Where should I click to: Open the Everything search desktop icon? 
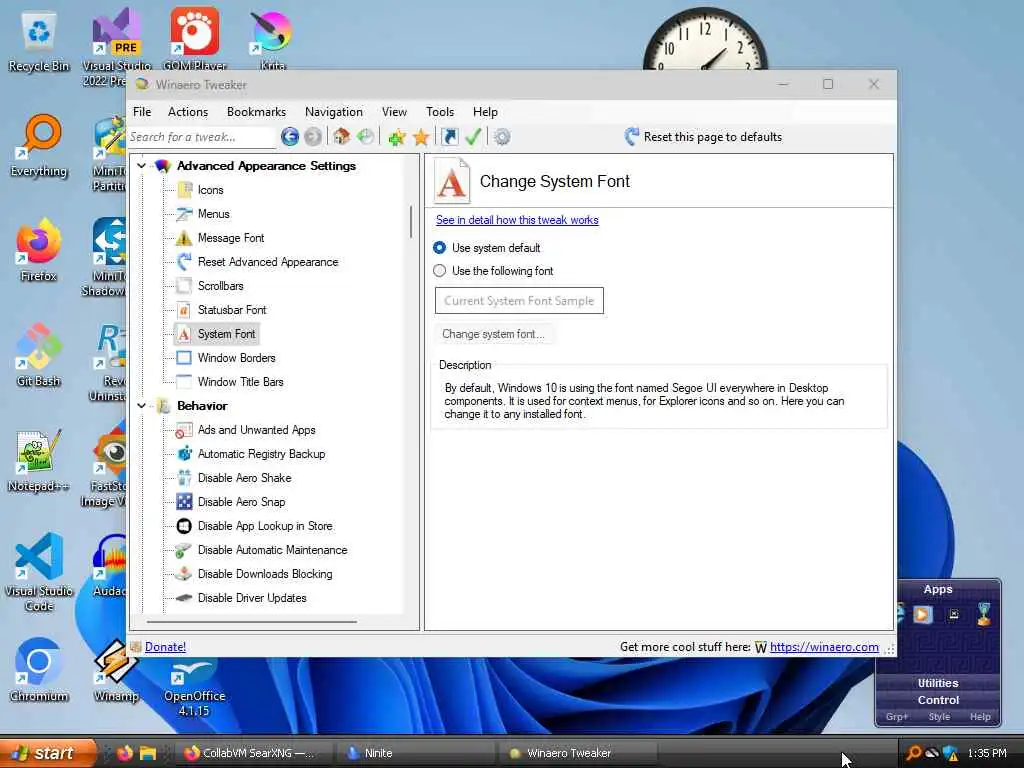(39, 146)
